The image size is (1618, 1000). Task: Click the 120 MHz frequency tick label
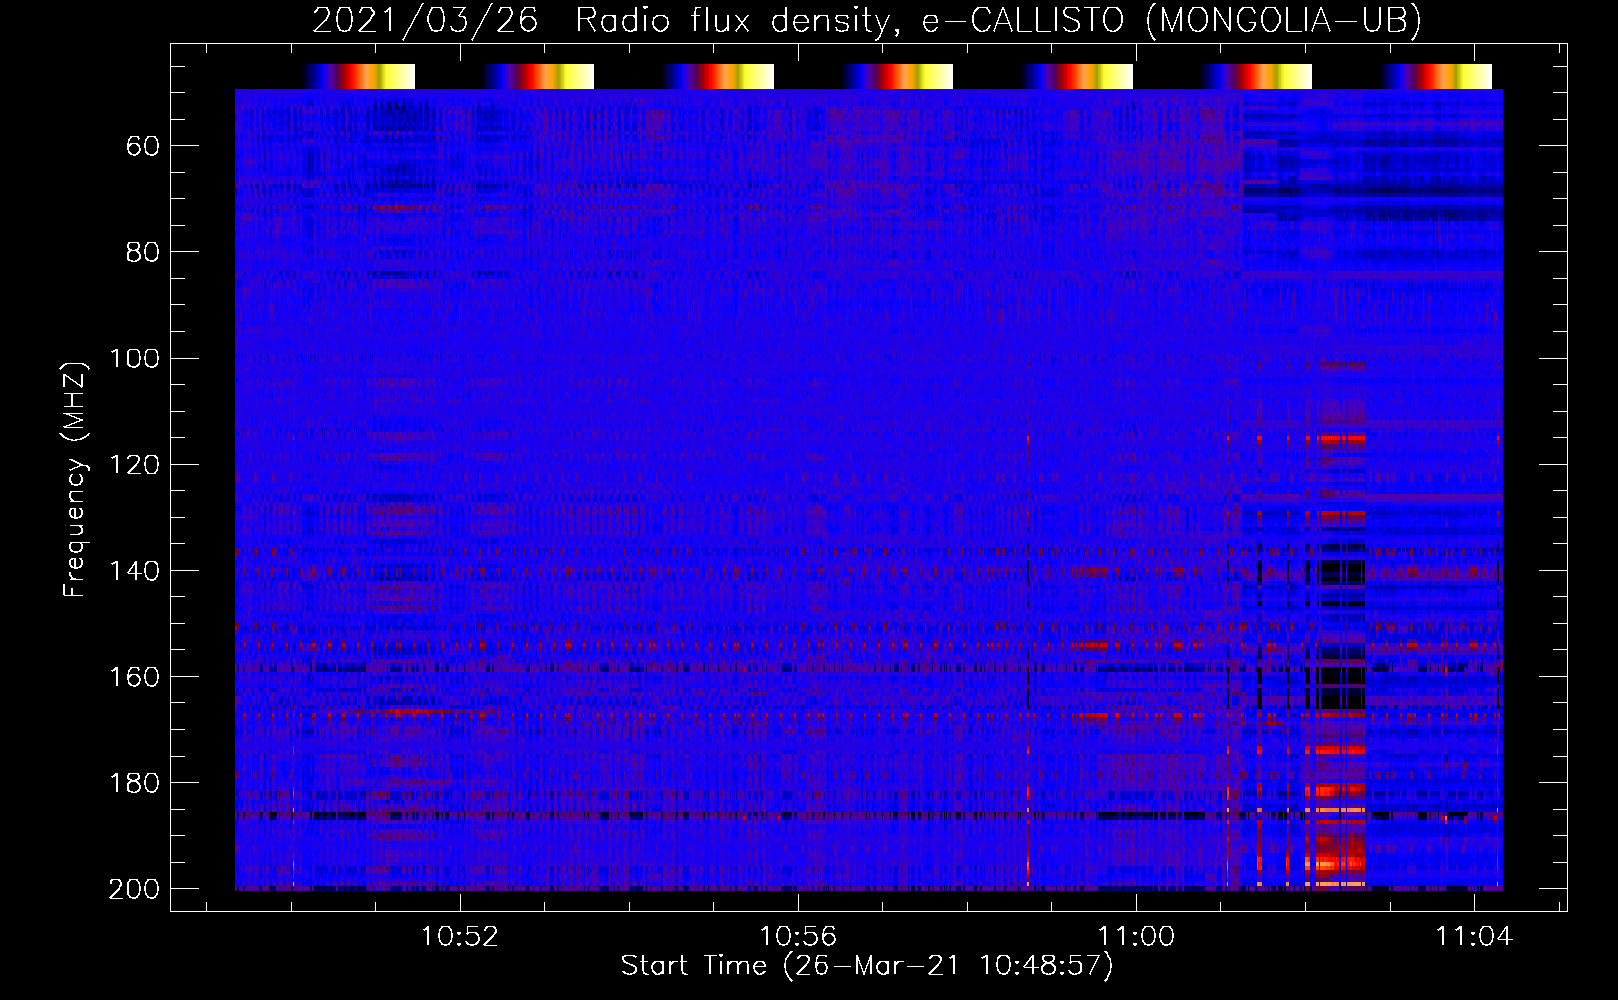point(134,465)
